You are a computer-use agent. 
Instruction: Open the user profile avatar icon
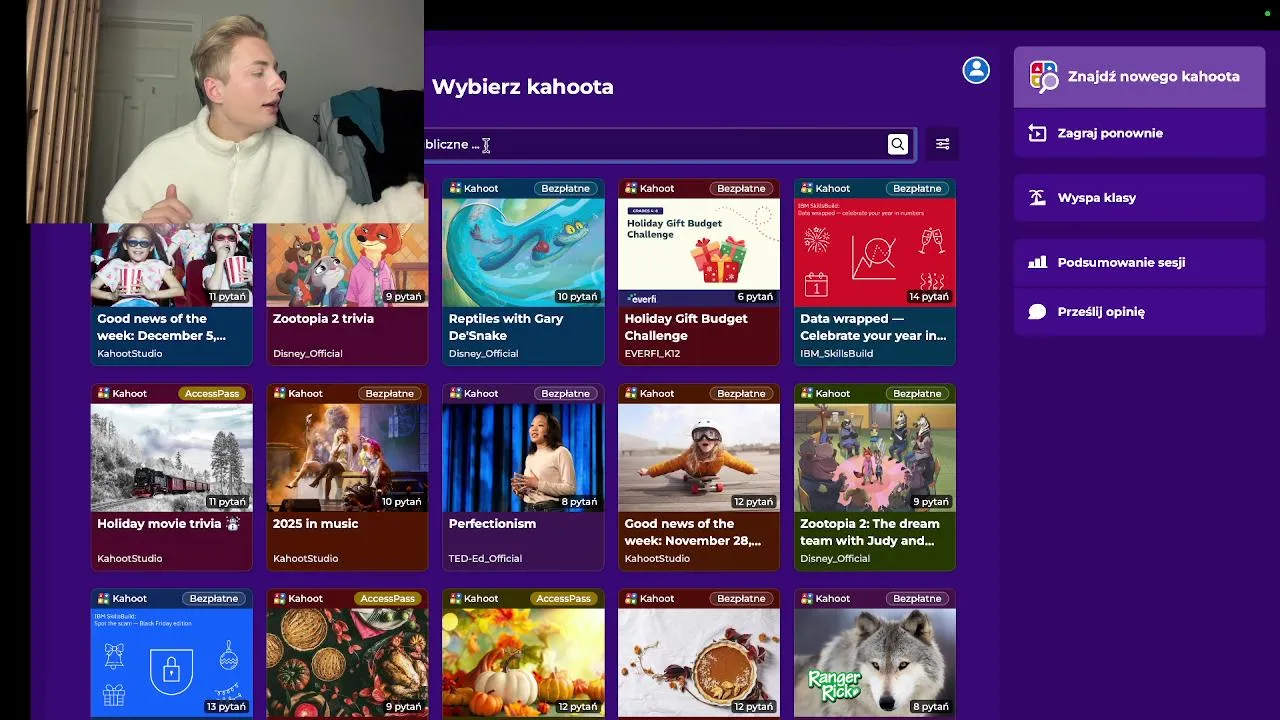coord(976,70)
